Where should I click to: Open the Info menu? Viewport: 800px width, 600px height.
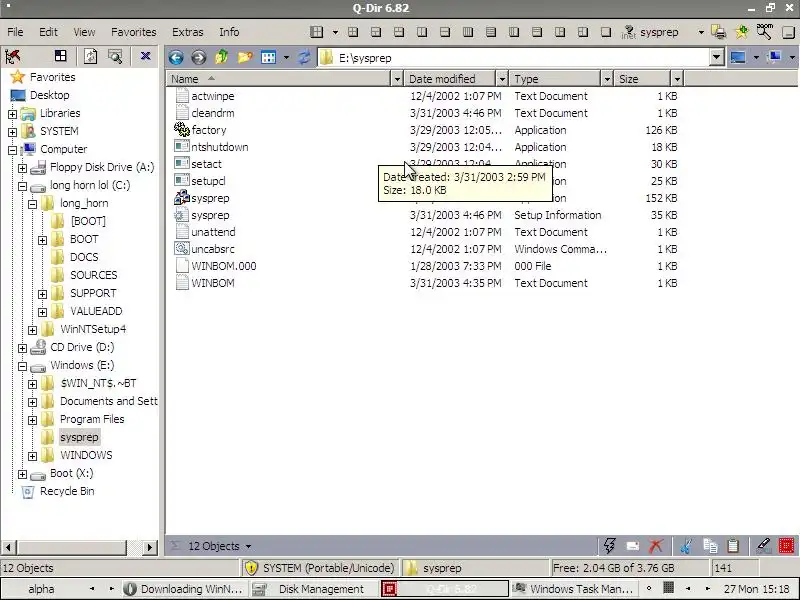point(229,32)
